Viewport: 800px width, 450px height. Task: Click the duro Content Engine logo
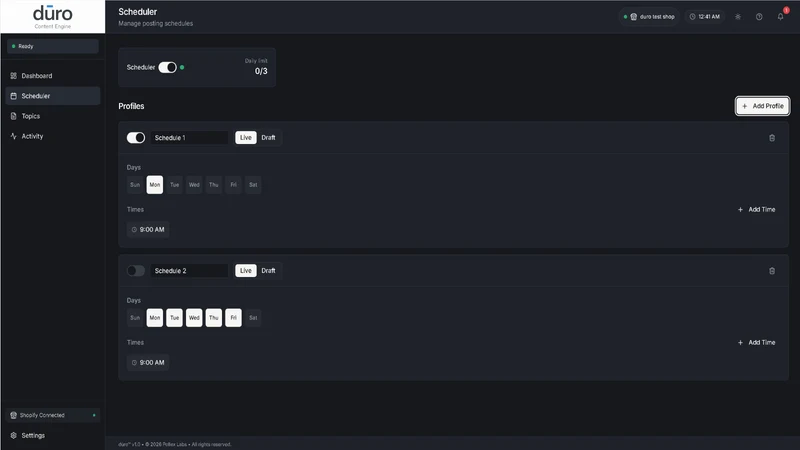coord(53,17)
